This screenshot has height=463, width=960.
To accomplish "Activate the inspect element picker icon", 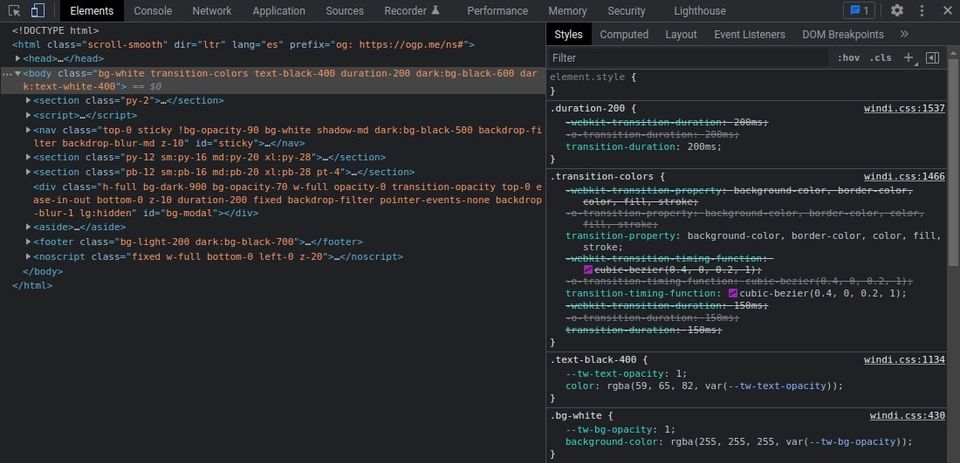I will (15, 10).
